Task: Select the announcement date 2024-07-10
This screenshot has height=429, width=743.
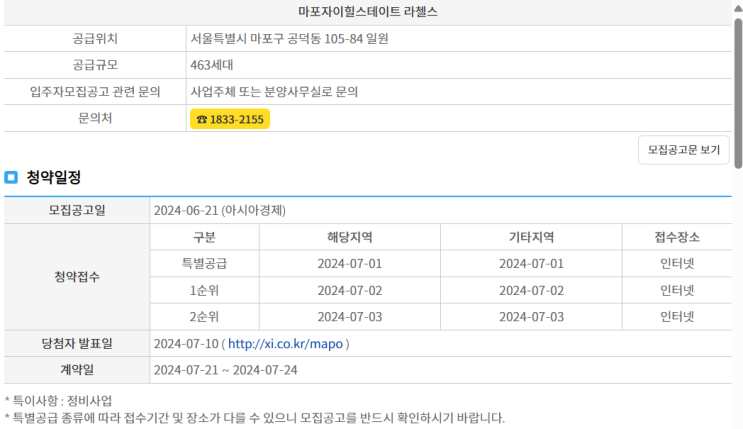Action: [x=186, y=344]
